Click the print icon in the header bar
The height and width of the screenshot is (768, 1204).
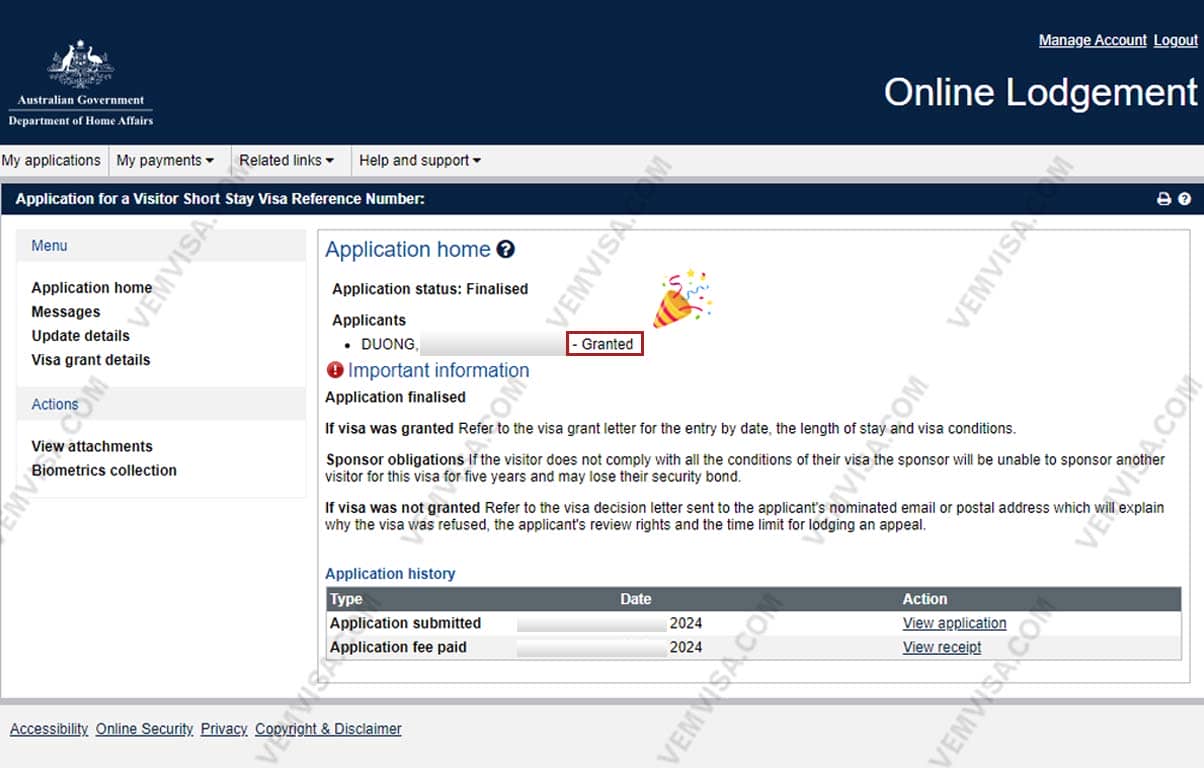(x=1164, y=199)
